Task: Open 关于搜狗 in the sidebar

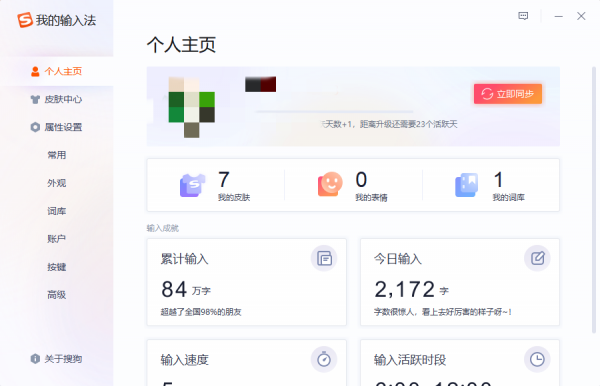Action: point(57,359)
